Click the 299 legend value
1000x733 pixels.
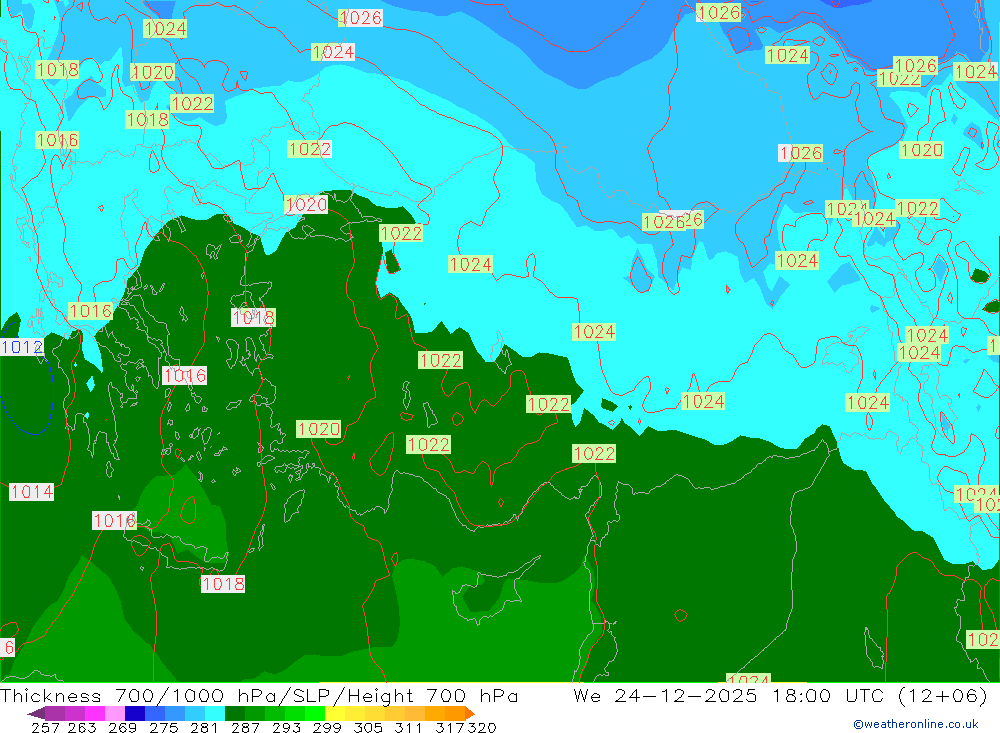point(327,727)
